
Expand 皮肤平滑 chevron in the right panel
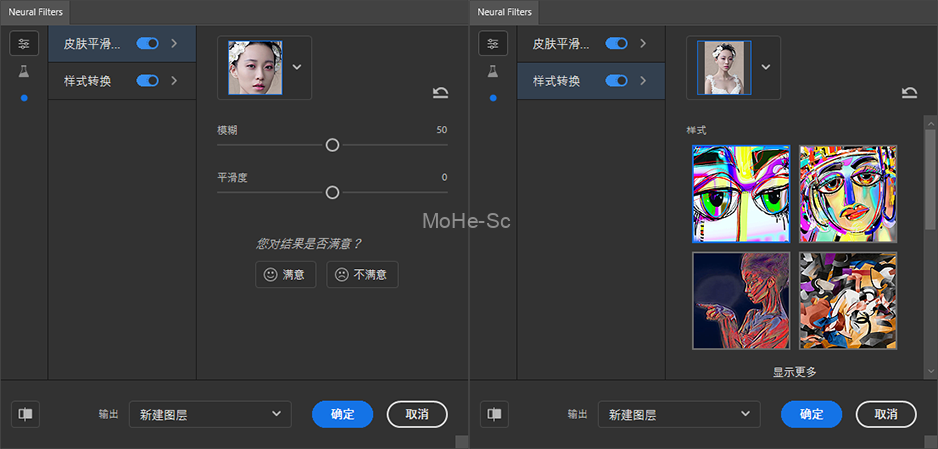643,43
